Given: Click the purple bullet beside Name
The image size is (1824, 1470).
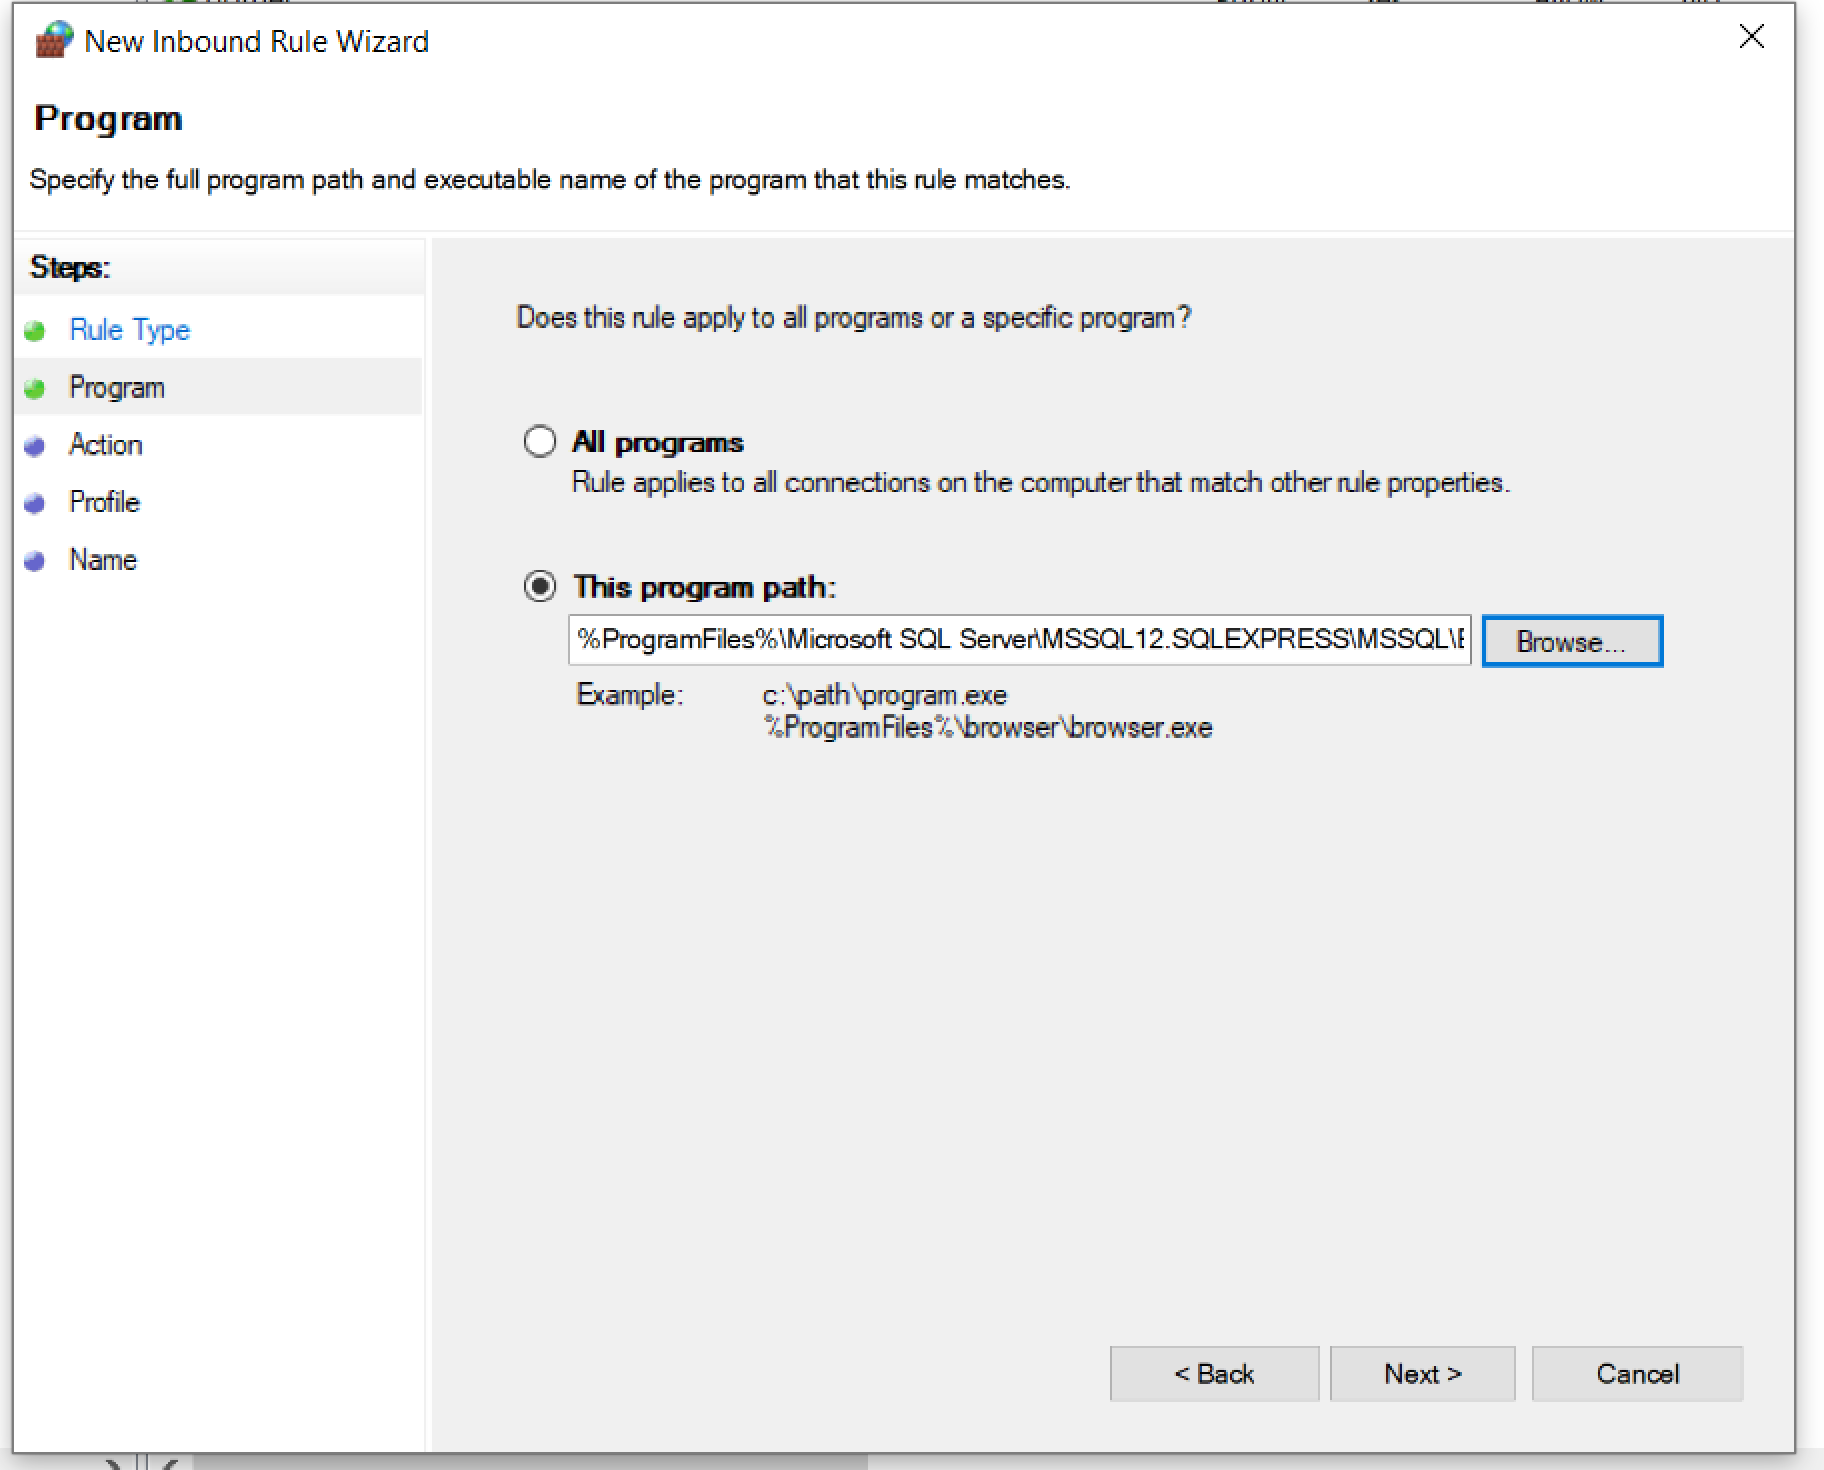Looking at the screenshot, I should tap(36, 560).
